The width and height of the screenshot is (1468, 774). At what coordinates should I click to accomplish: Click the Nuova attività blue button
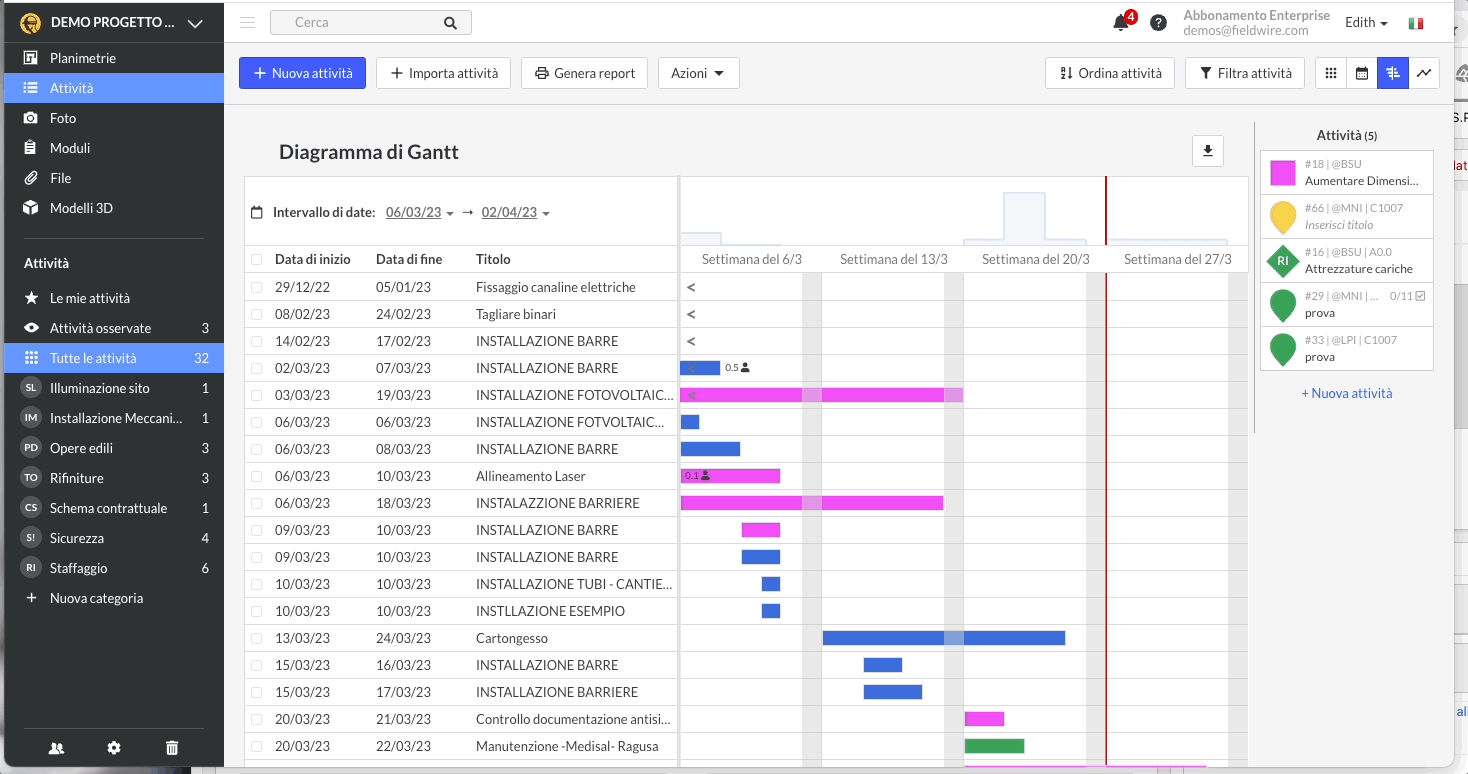pyautogui.click(x=302, y=73)
